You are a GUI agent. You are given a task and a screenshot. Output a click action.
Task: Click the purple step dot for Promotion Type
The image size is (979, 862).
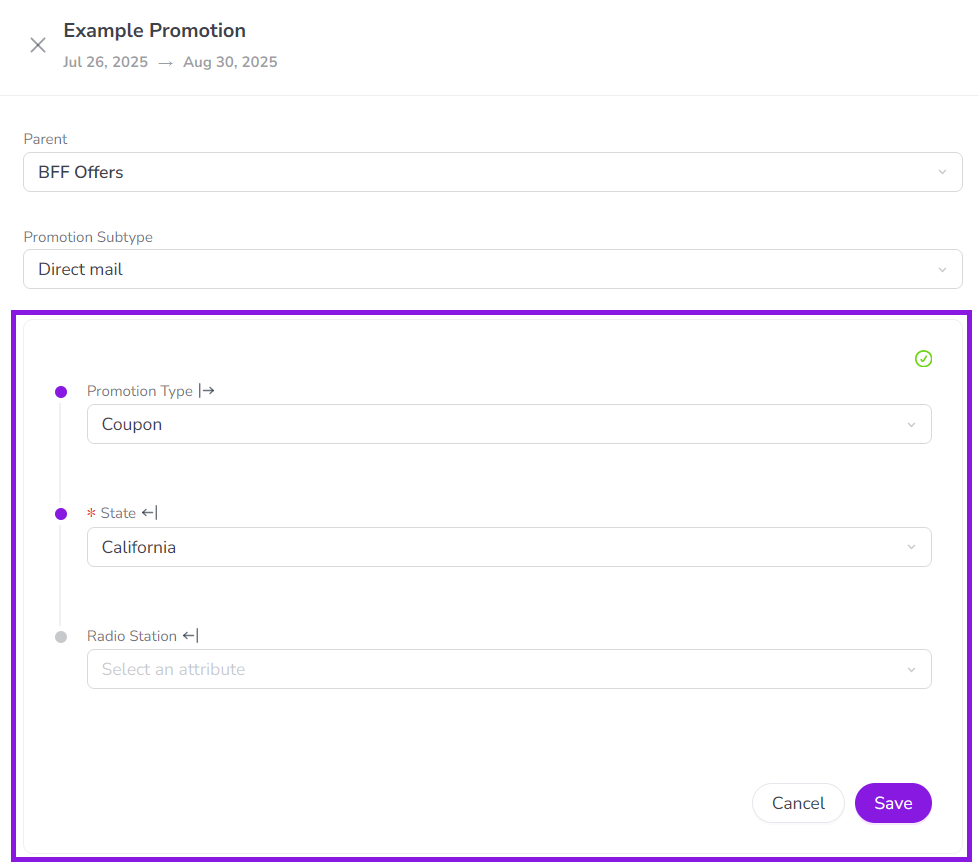coord(61,391)
